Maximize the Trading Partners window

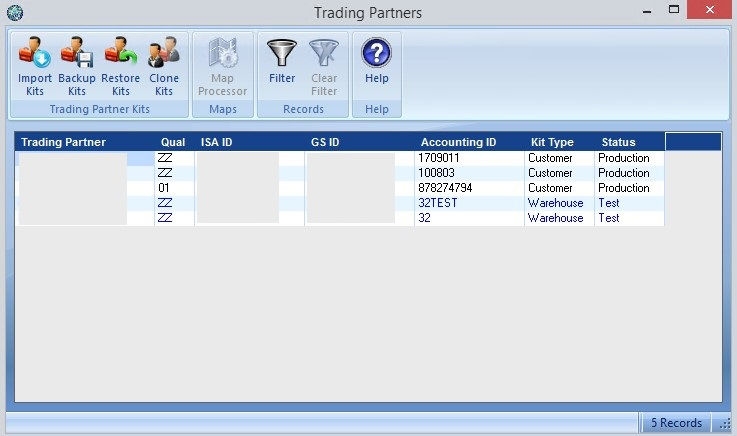674,9
